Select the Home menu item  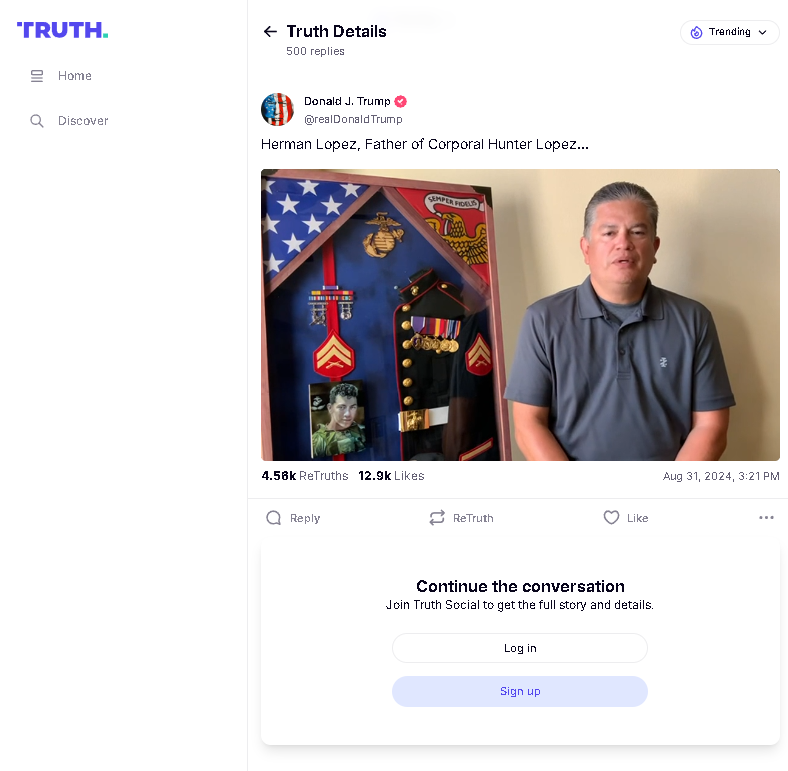point(61,76)
